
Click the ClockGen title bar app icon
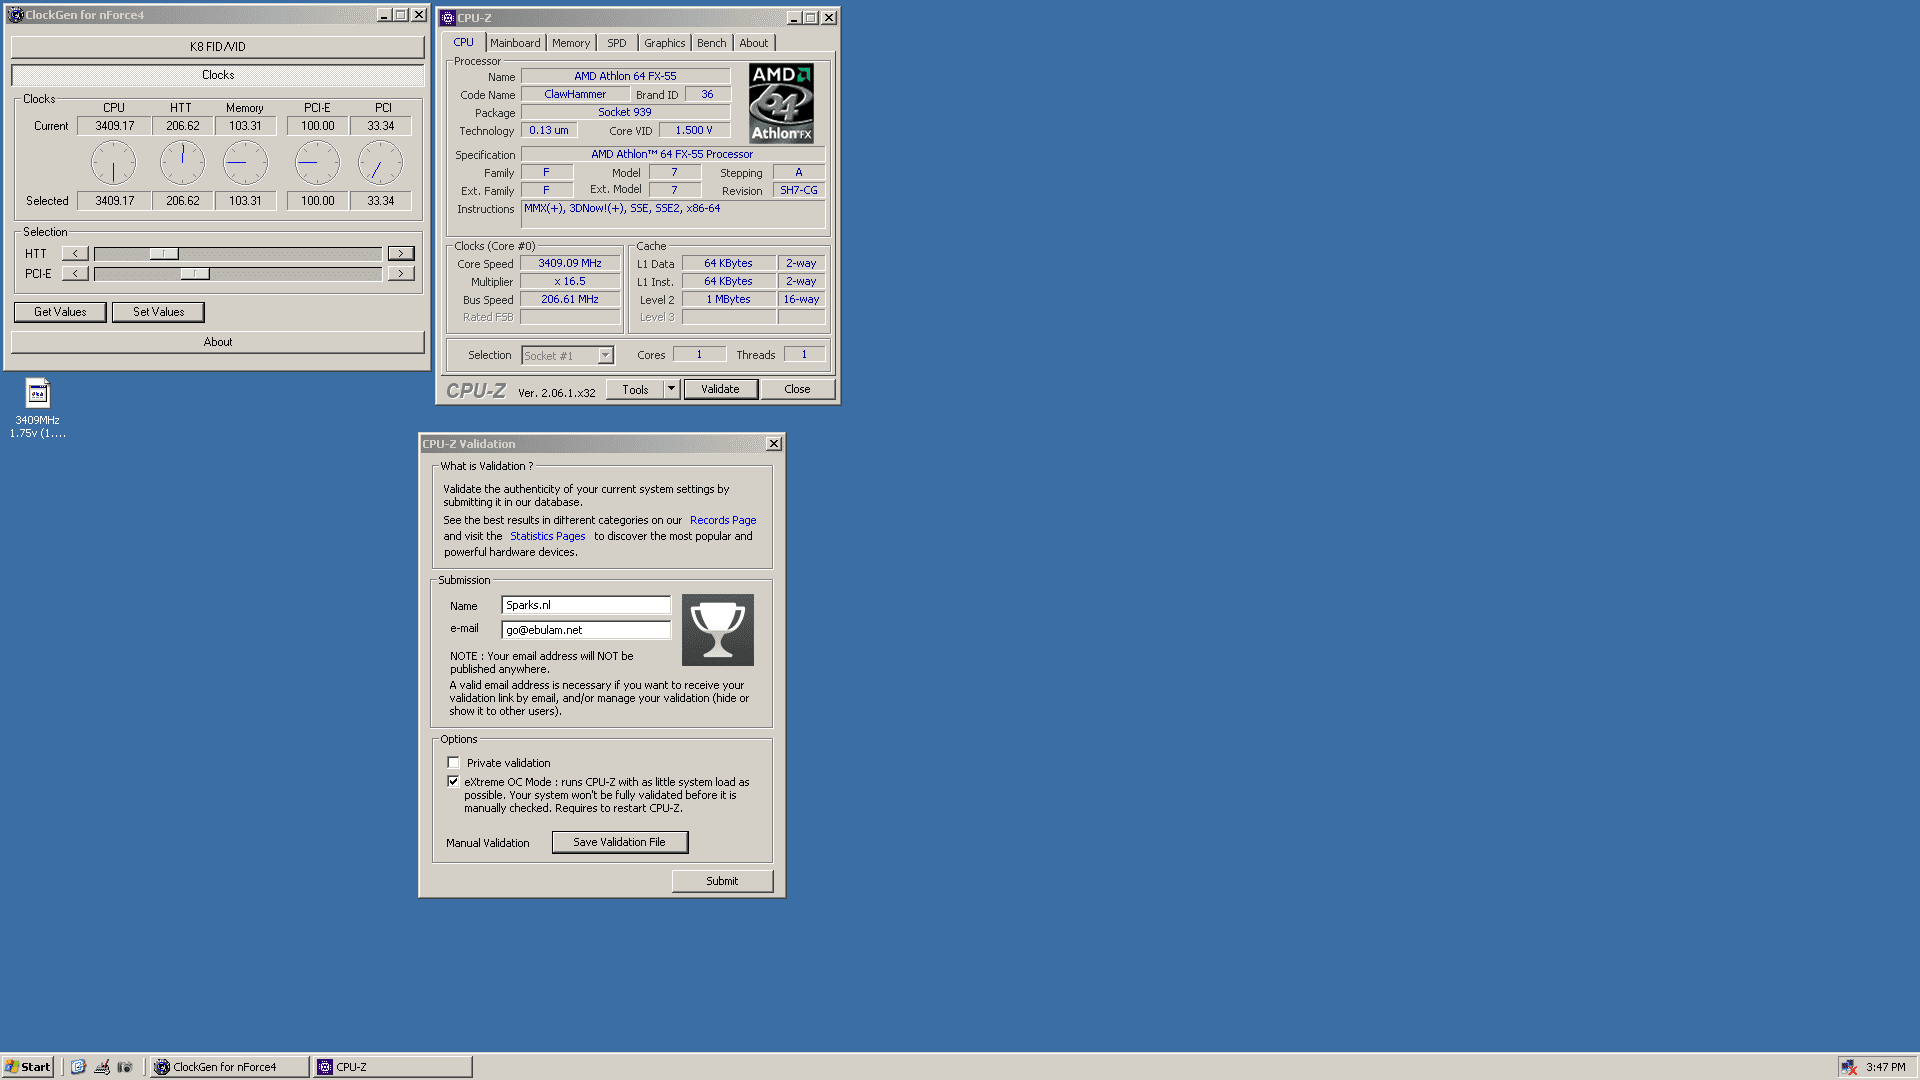[15, 15]
